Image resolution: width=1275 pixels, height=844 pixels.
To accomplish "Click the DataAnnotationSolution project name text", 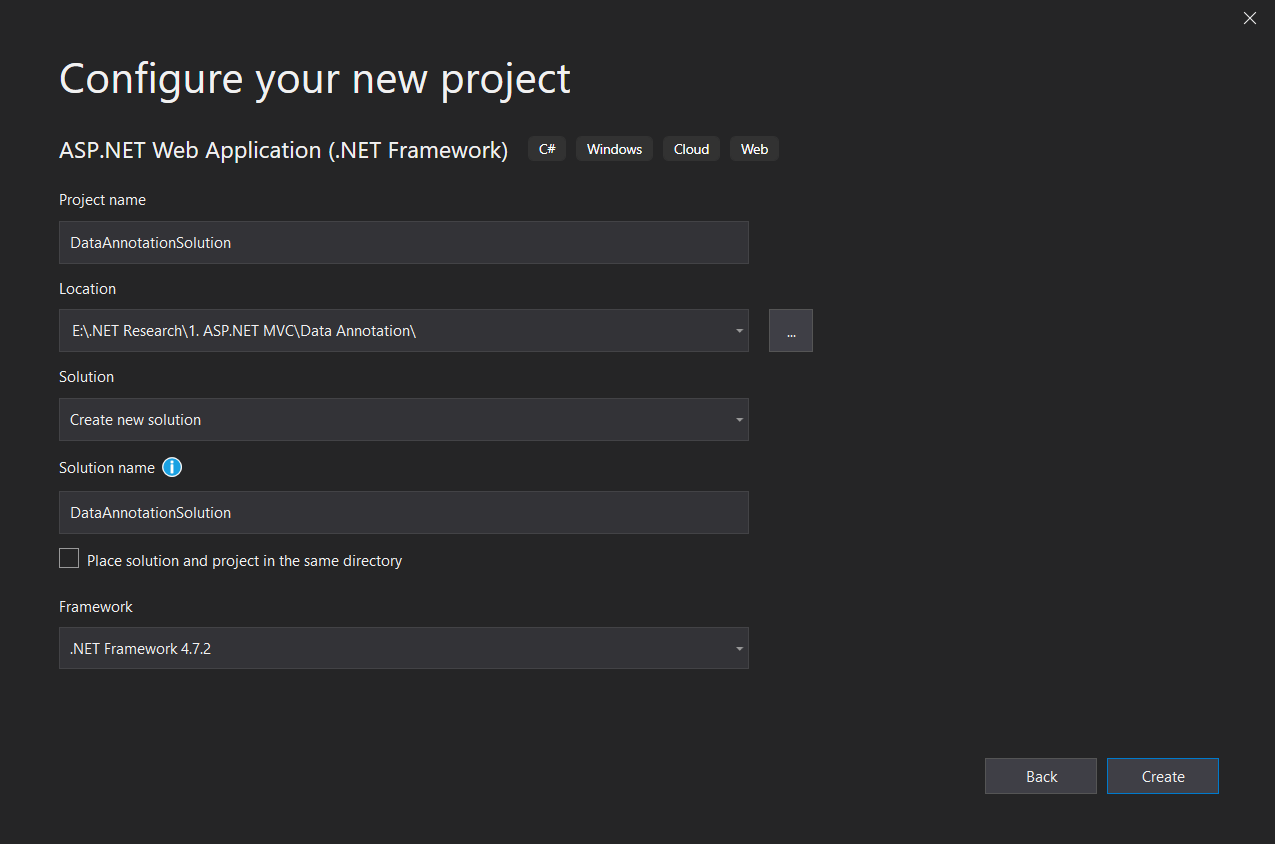I will (x=149, y=242).
